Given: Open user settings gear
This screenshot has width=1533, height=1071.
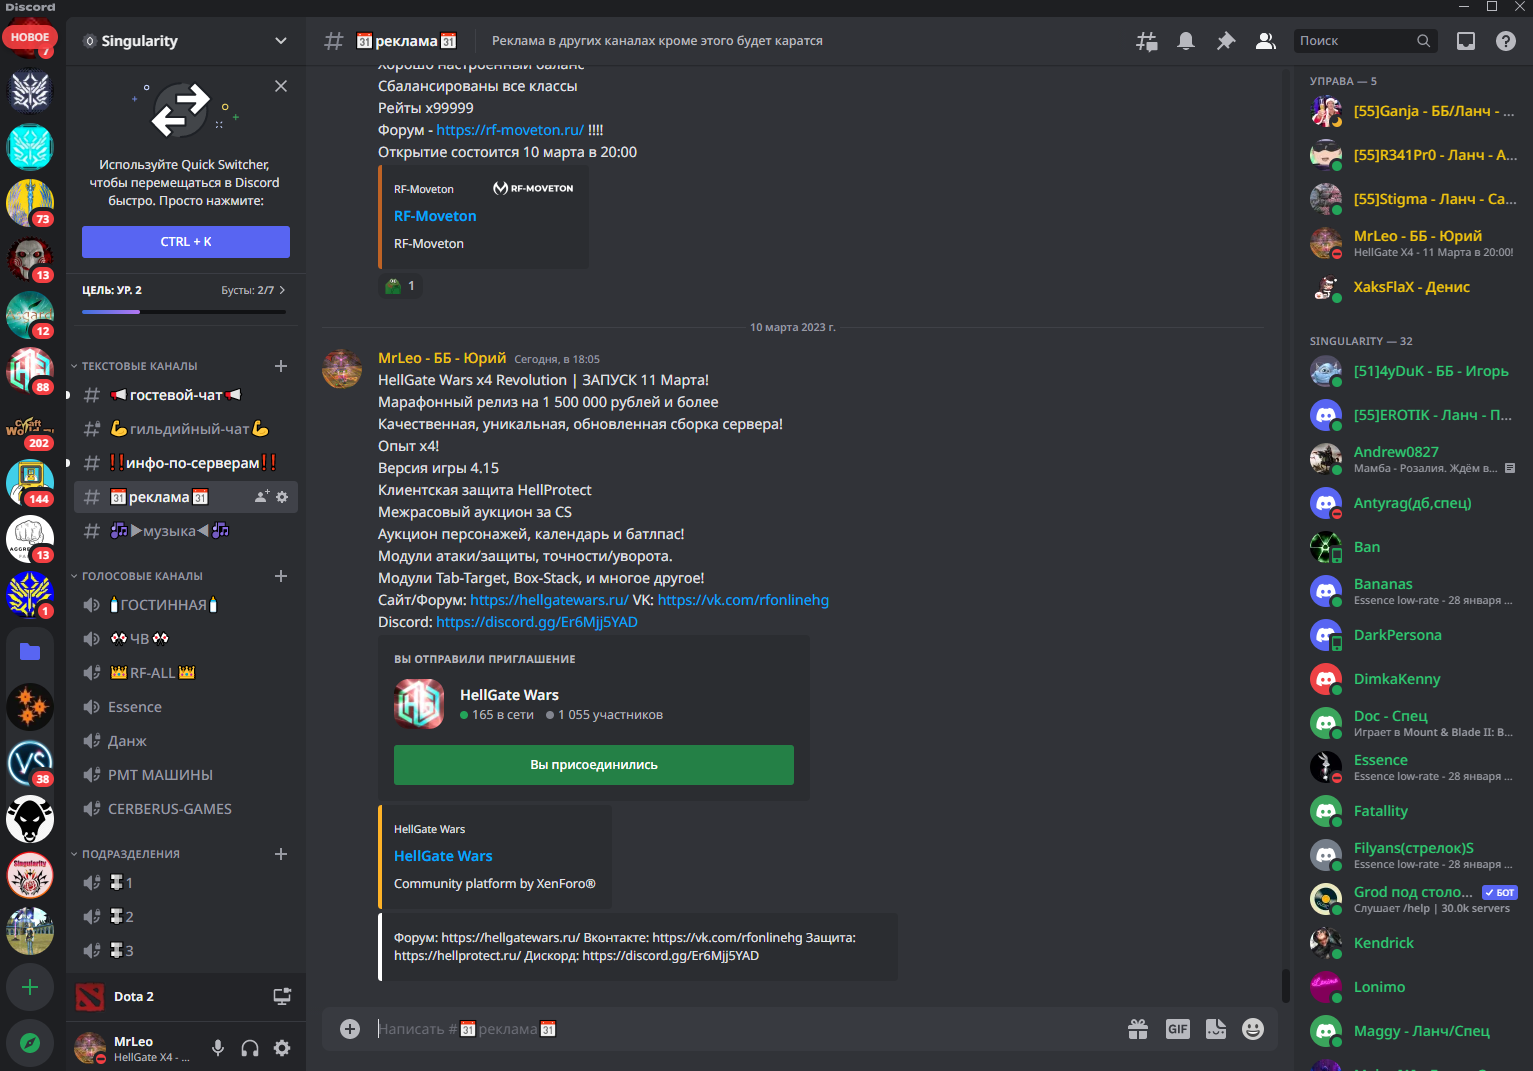Looking at the screenshot, I should tap(282, 1048).
